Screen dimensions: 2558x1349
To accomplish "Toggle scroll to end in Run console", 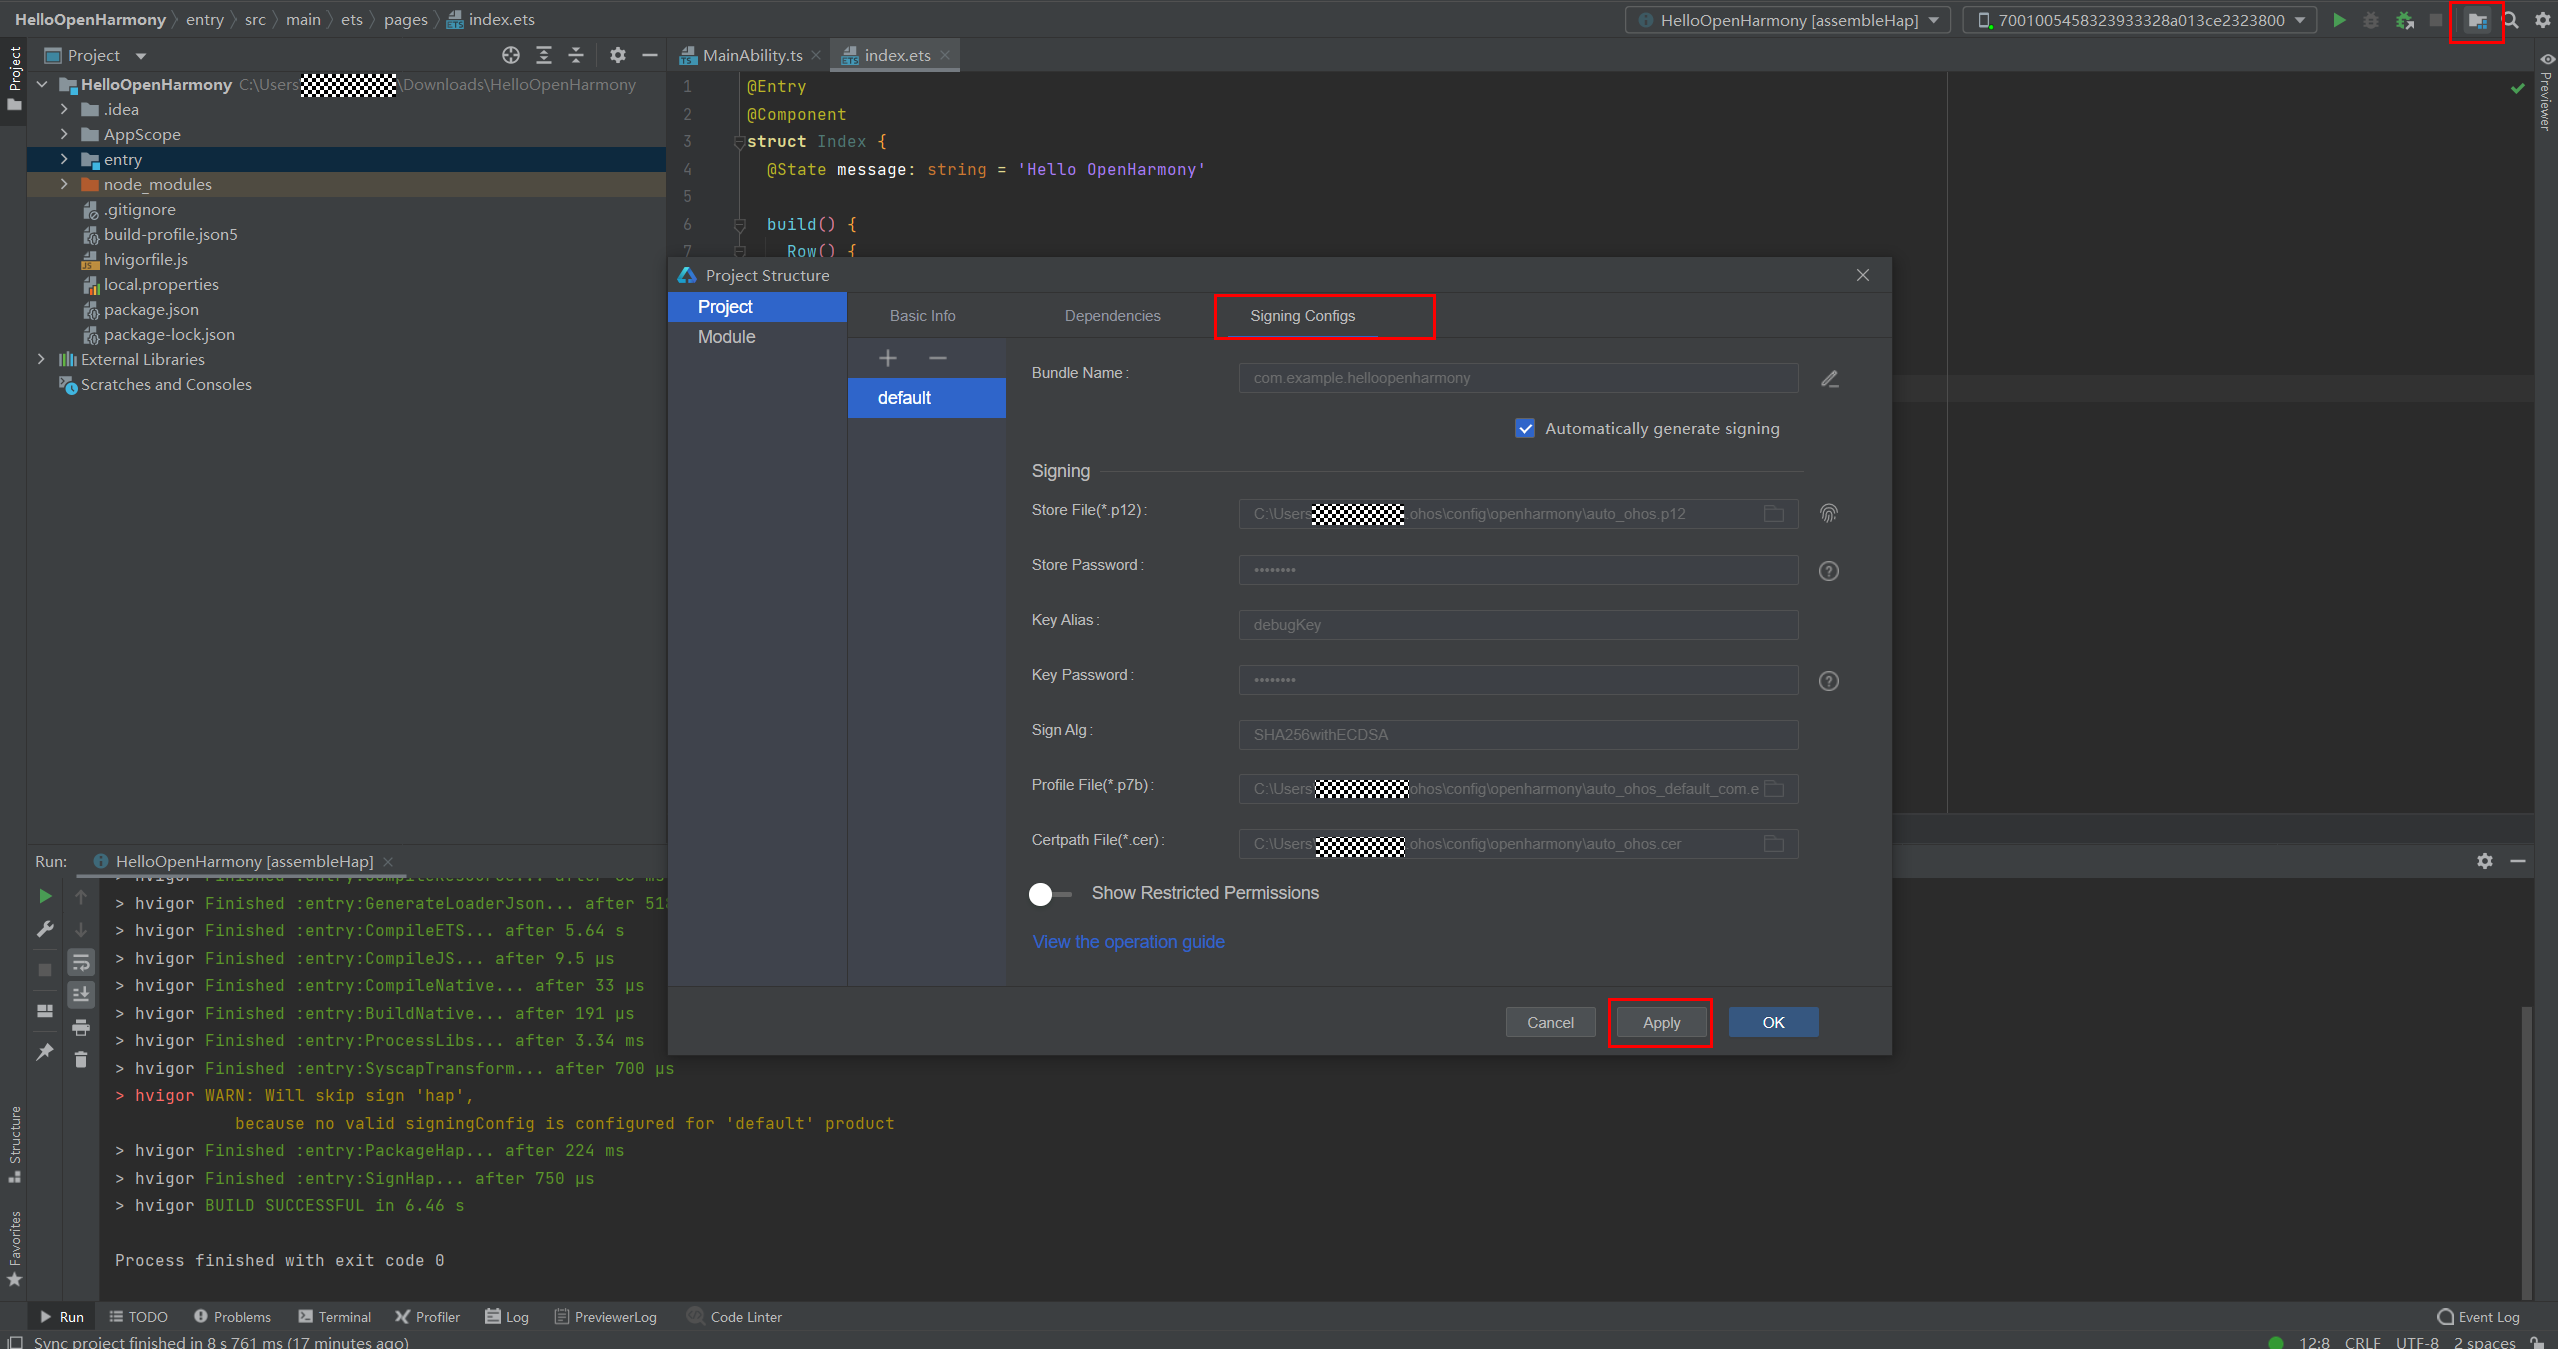I will [x=81, y=994].
